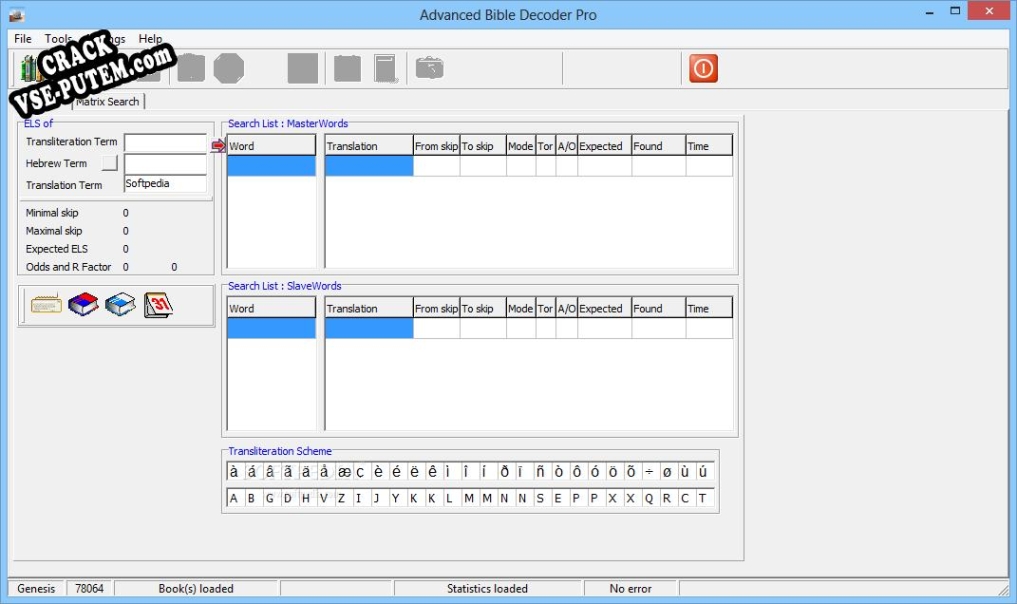
Task: Click the Statistics loaded status text
Action: click(487, 588)
